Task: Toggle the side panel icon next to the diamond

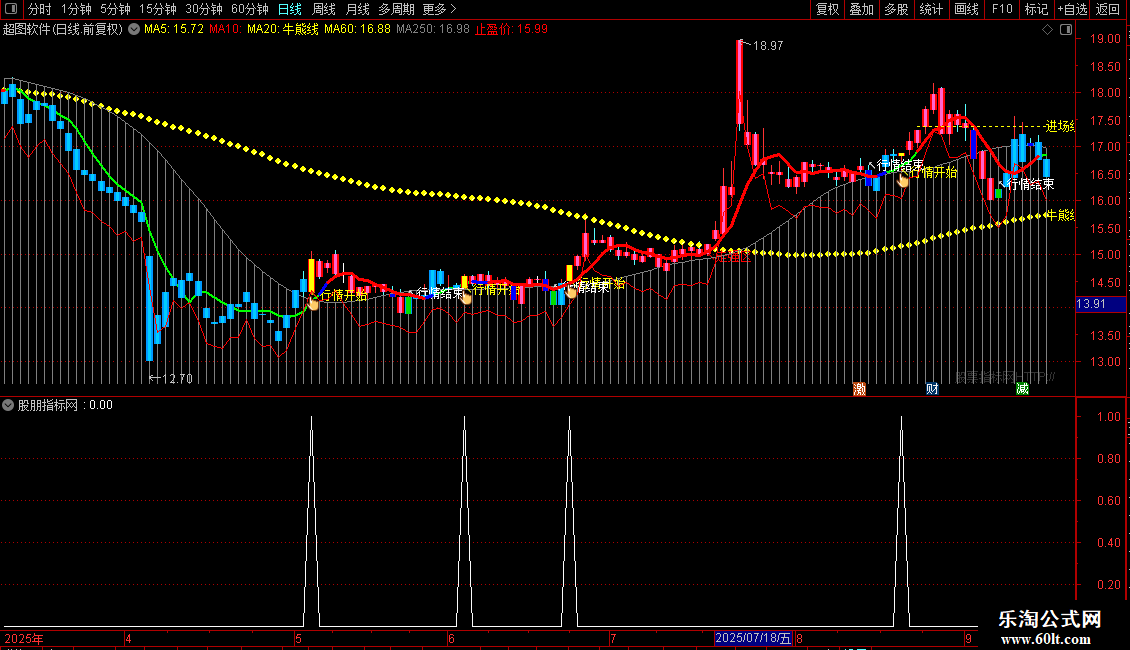Action: pos(1066,30)
